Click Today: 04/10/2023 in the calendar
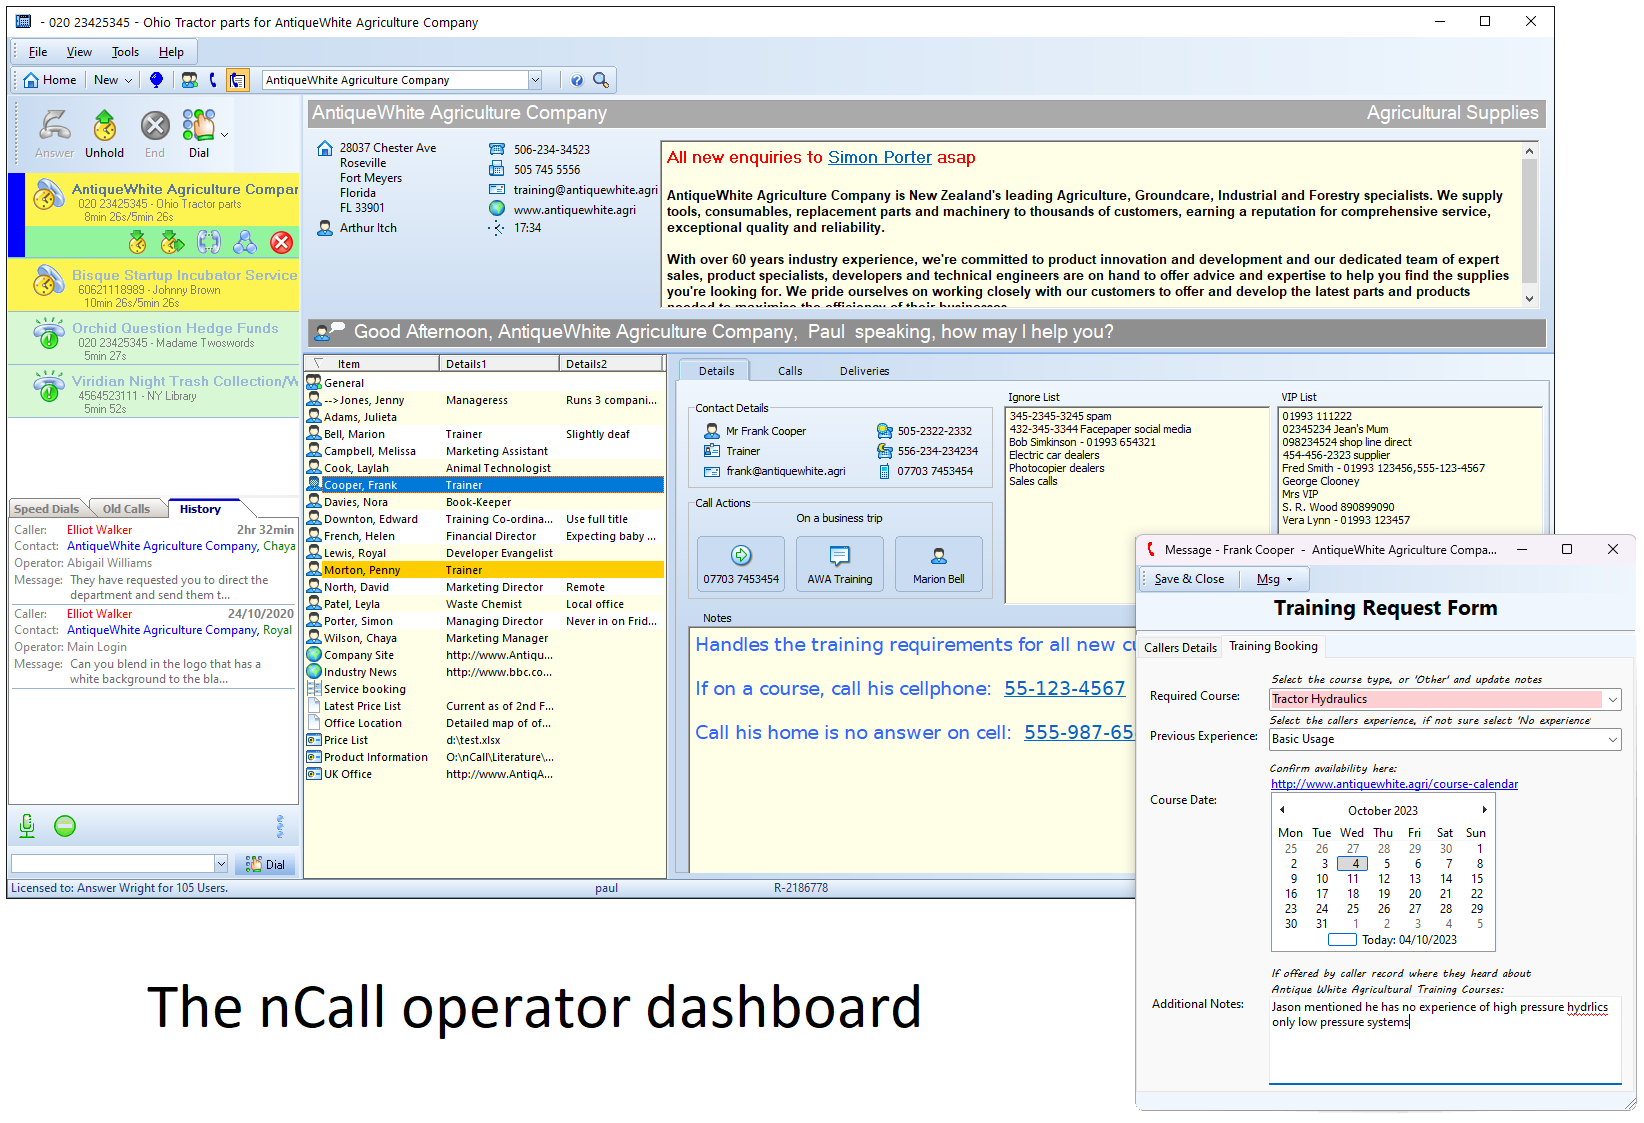Screen dimensions: 1644x1123 1392,940
